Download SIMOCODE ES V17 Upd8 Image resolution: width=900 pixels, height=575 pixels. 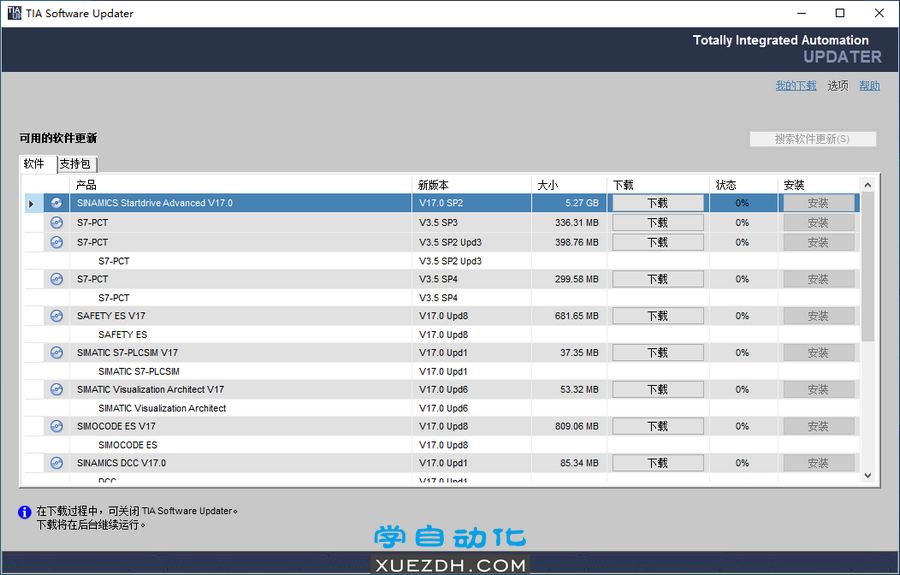click(x=658, y=426)
